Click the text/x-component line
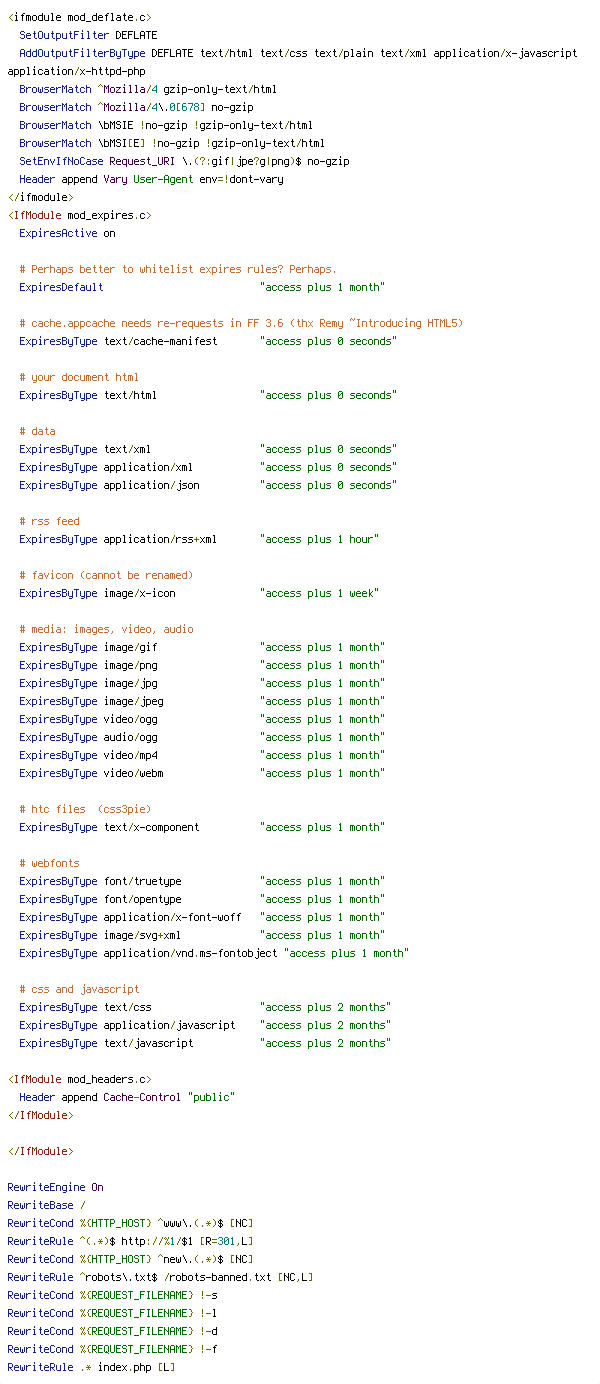 coord(202,827)
